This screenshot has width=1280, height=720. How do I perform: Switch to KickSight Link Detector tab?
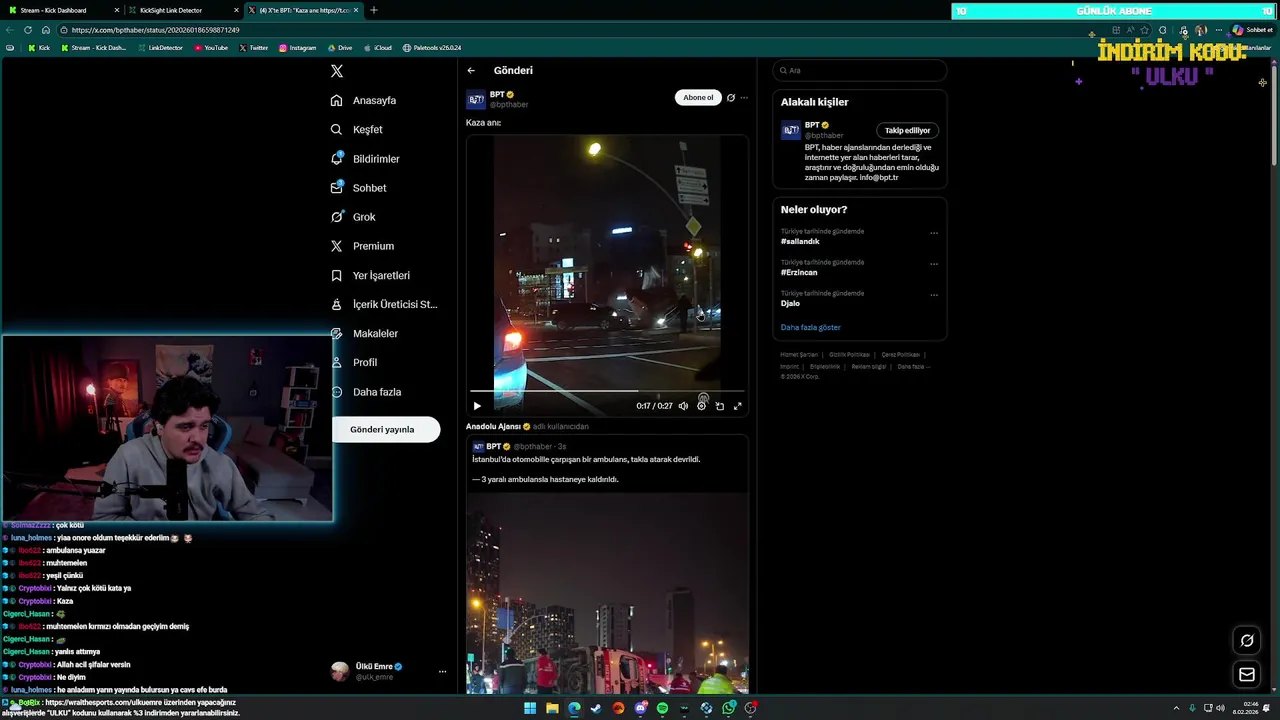183,10
